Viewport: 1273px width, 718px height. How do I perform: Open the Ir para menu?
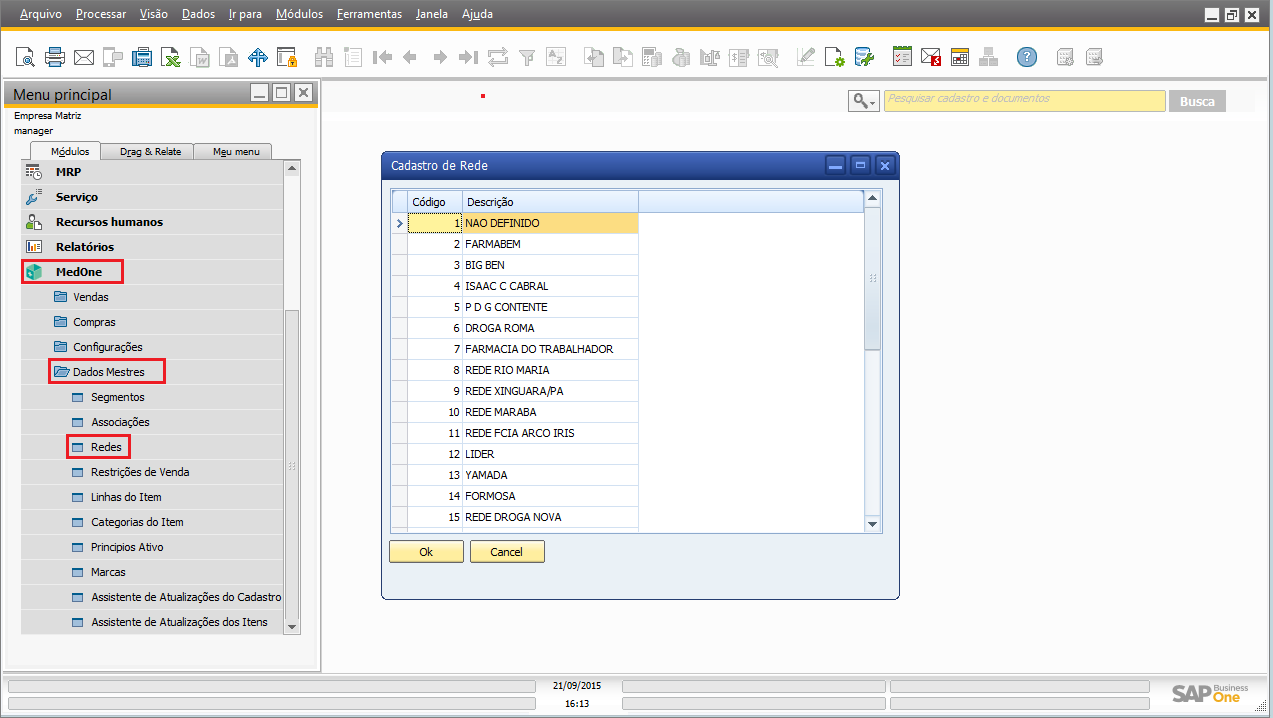pos(245,14)
